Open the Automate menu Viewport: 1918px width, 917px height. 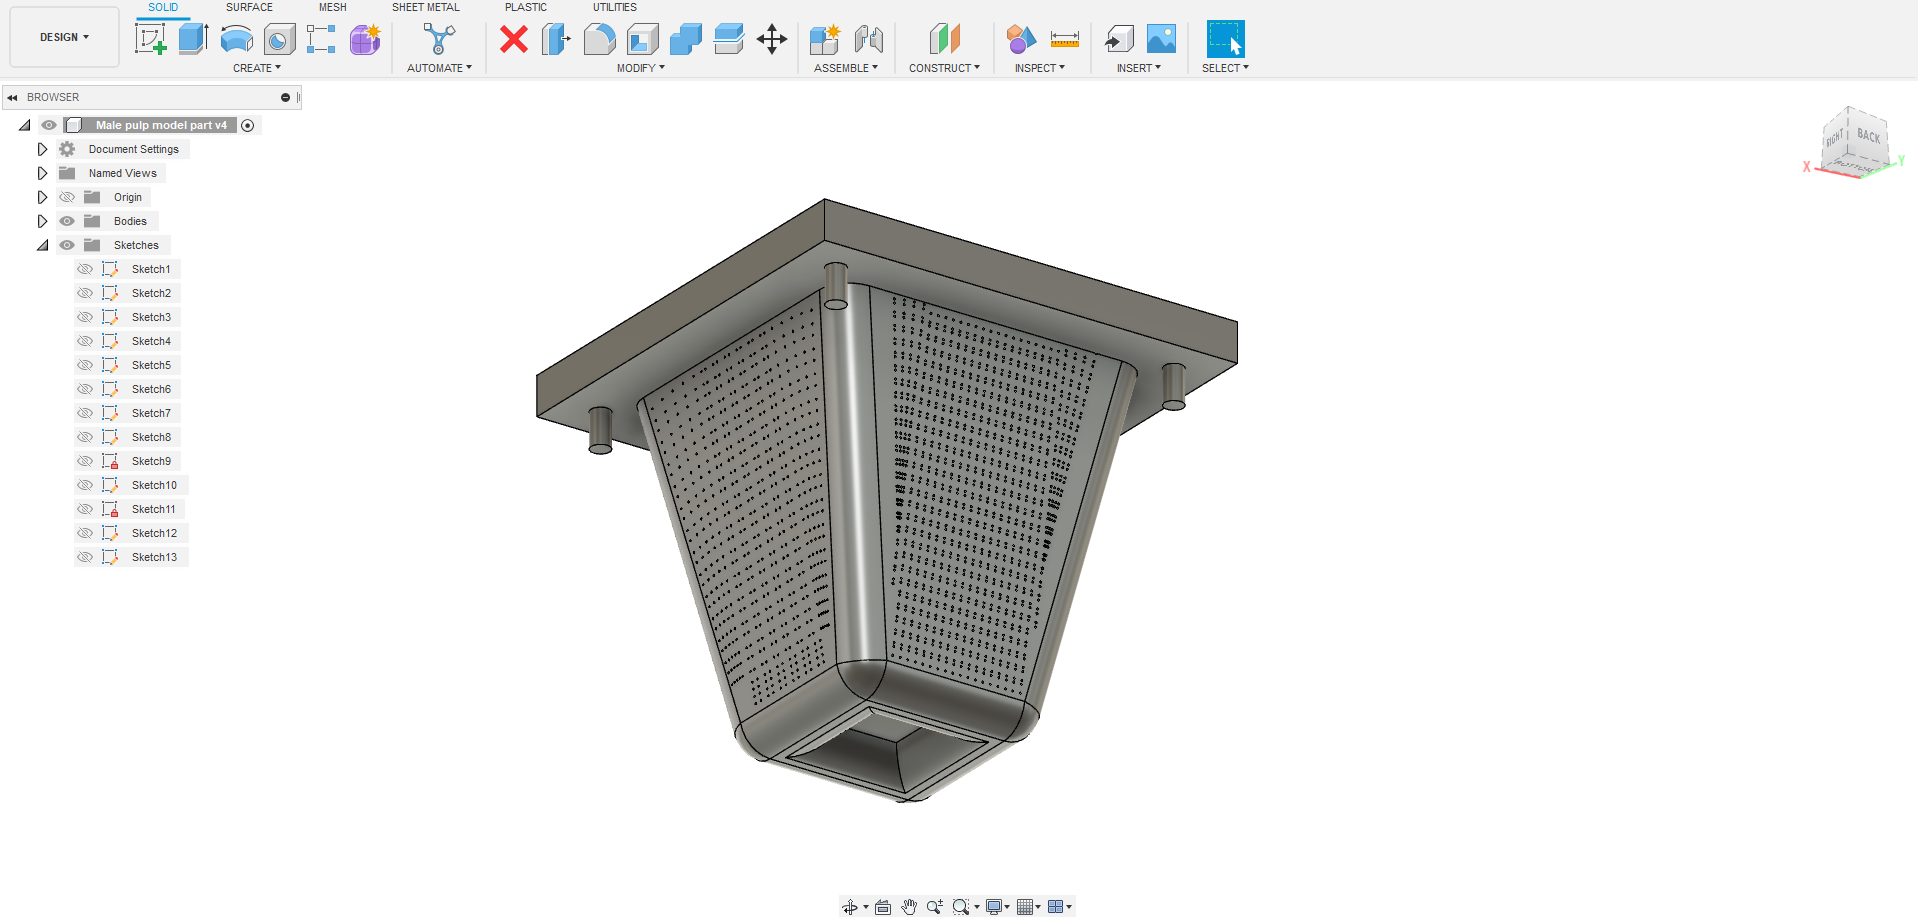[x=439, y=68]
